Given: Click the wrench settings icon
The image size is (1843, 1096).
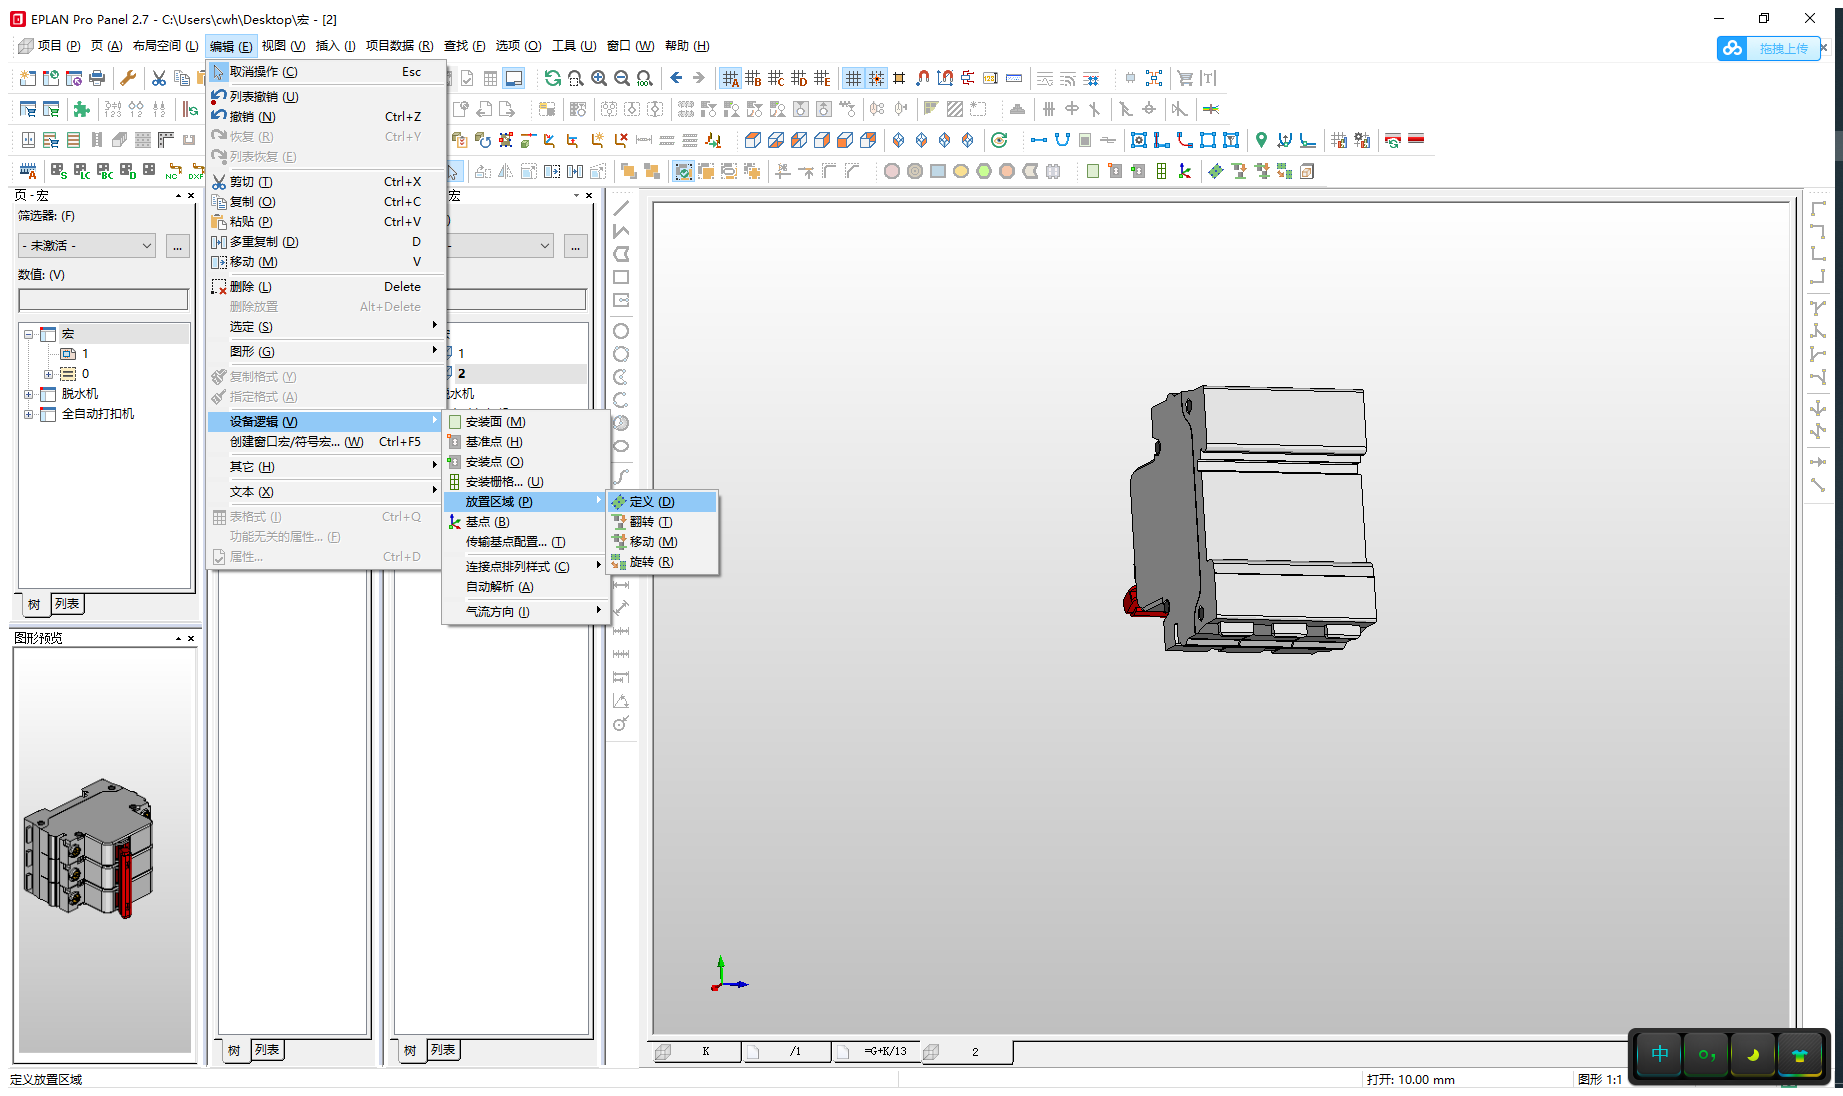Looking at the screenshot, I should 128,78.
